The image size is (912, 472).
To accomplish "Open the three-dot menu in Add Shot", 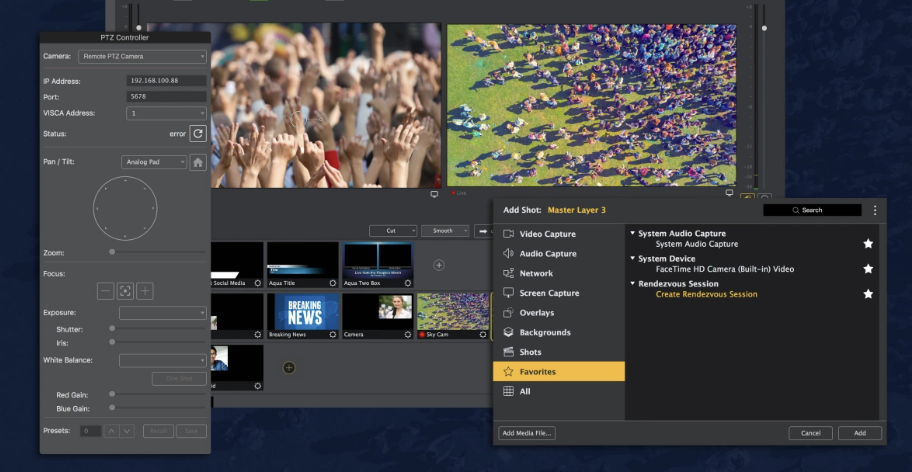I will pos(874,210).
